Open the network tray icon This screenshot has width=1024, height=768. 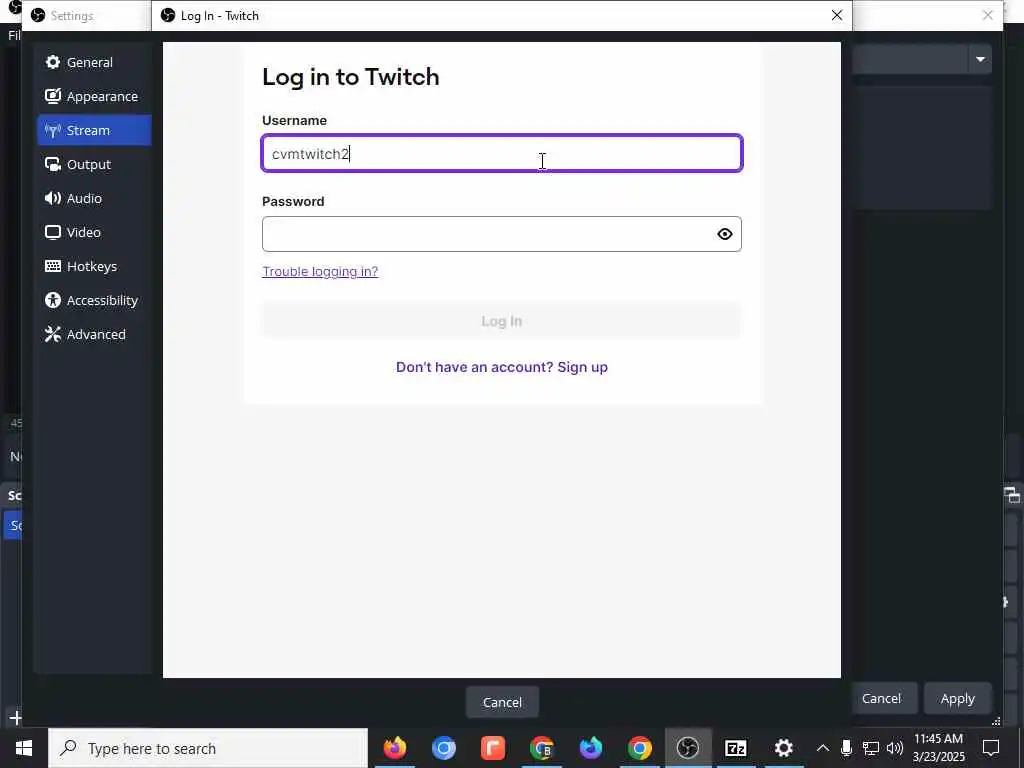click(x=871, y=748)
